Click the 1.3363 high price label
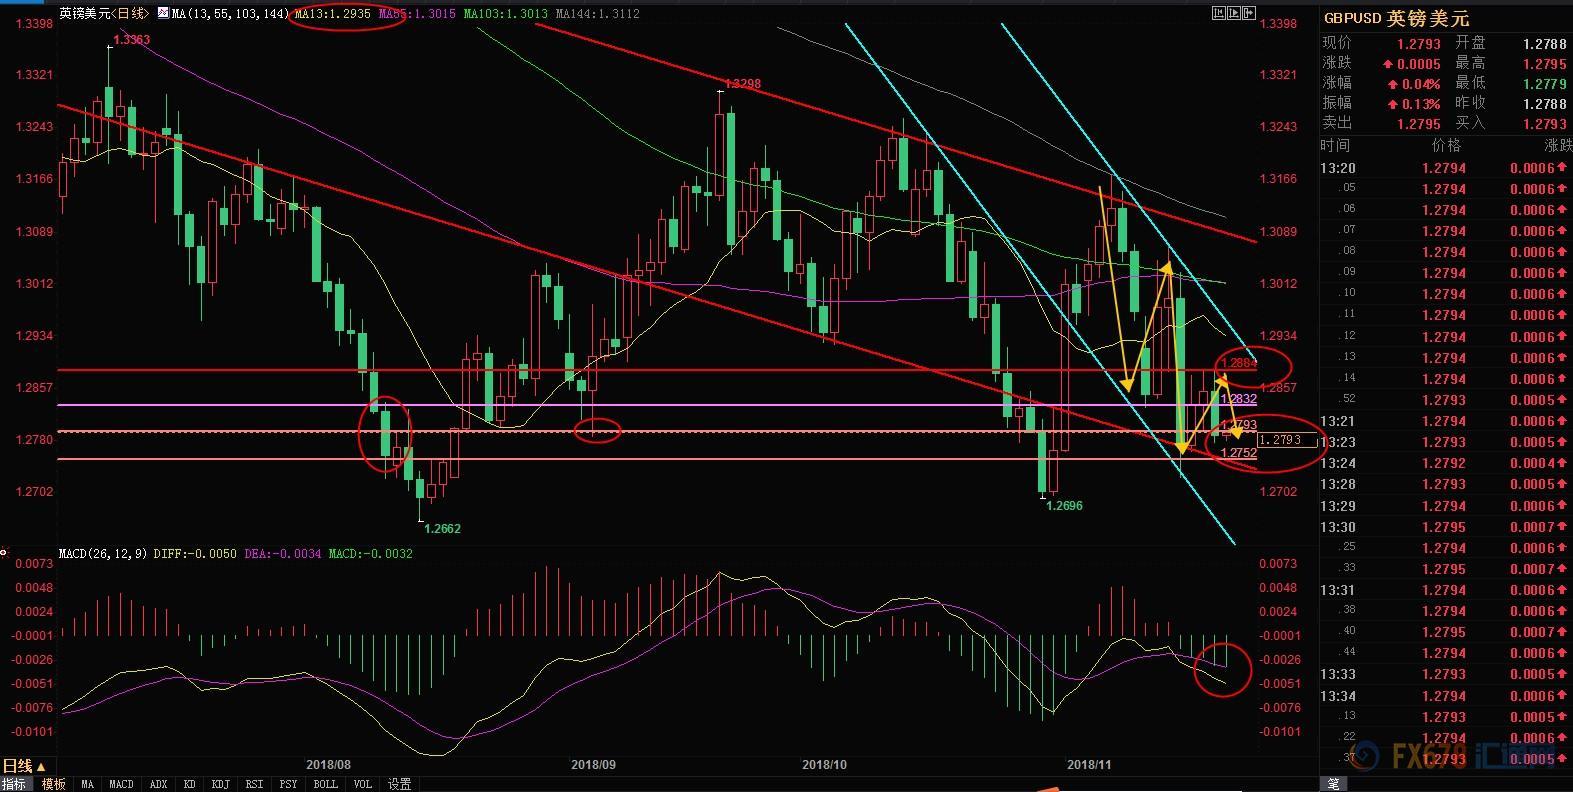1573x792 pixels. [132, 39]
